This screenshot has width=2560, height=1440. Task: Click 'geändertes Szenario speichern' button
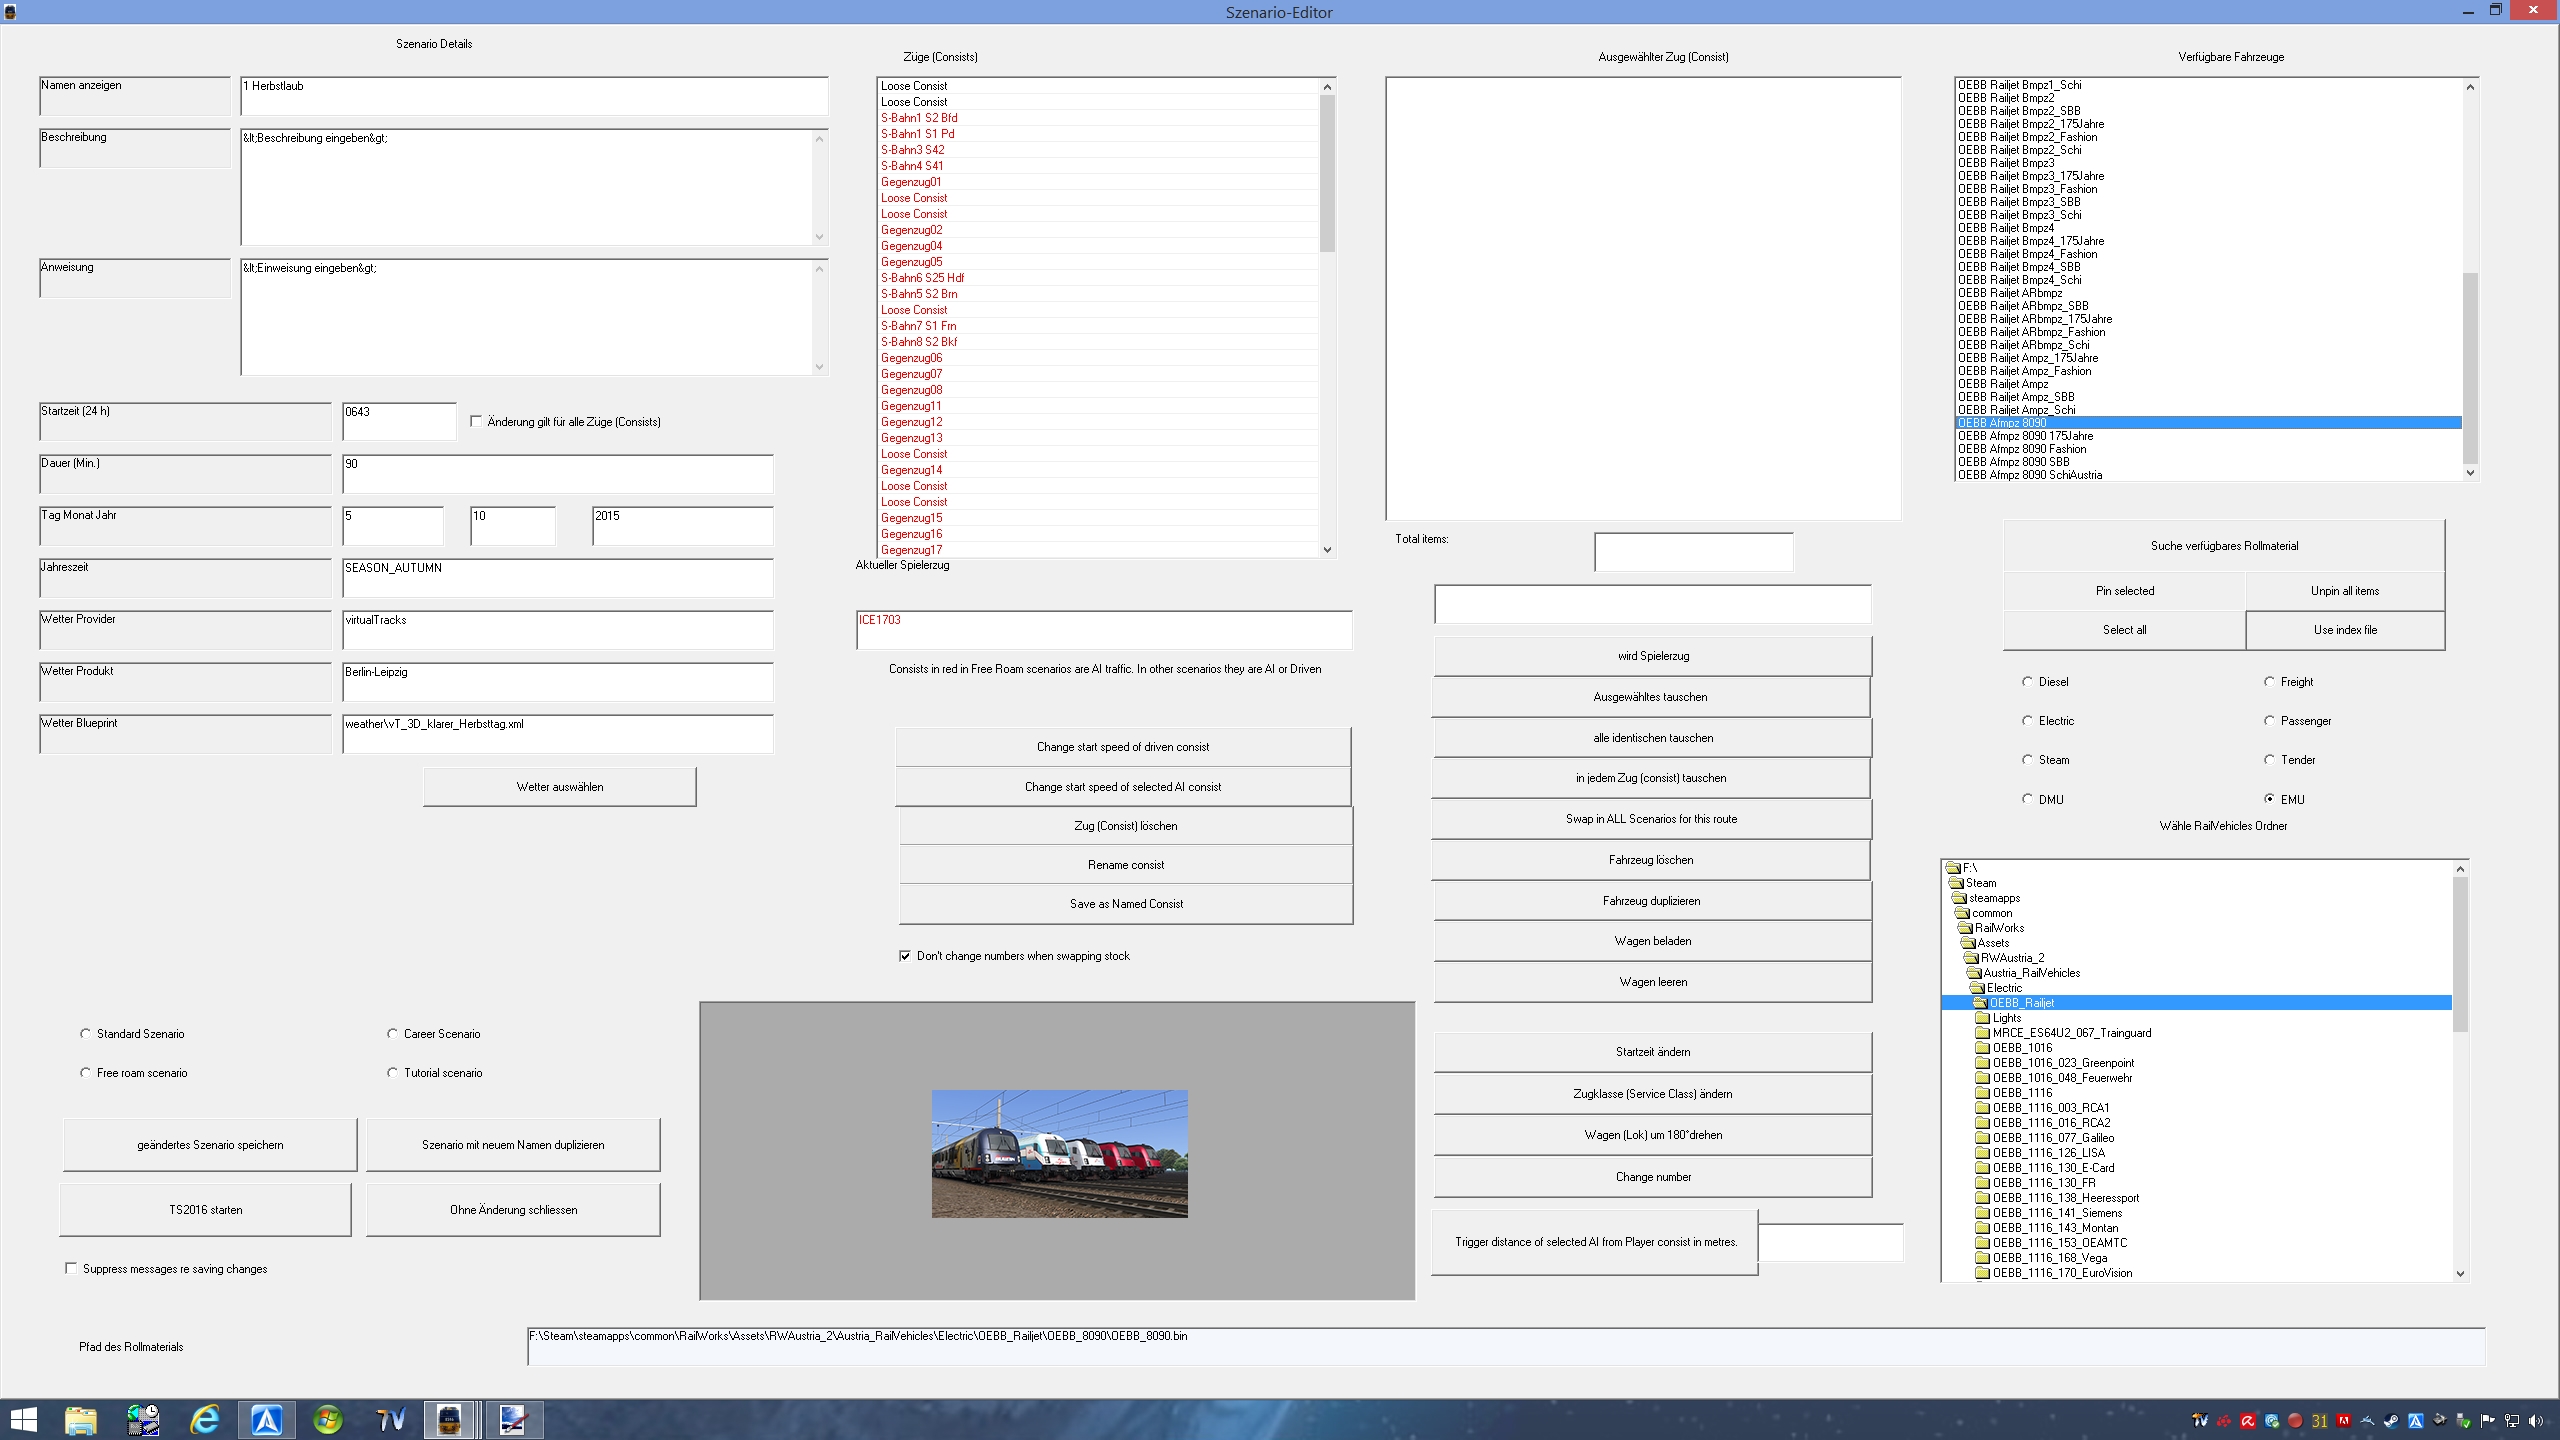coord(210,1145)
